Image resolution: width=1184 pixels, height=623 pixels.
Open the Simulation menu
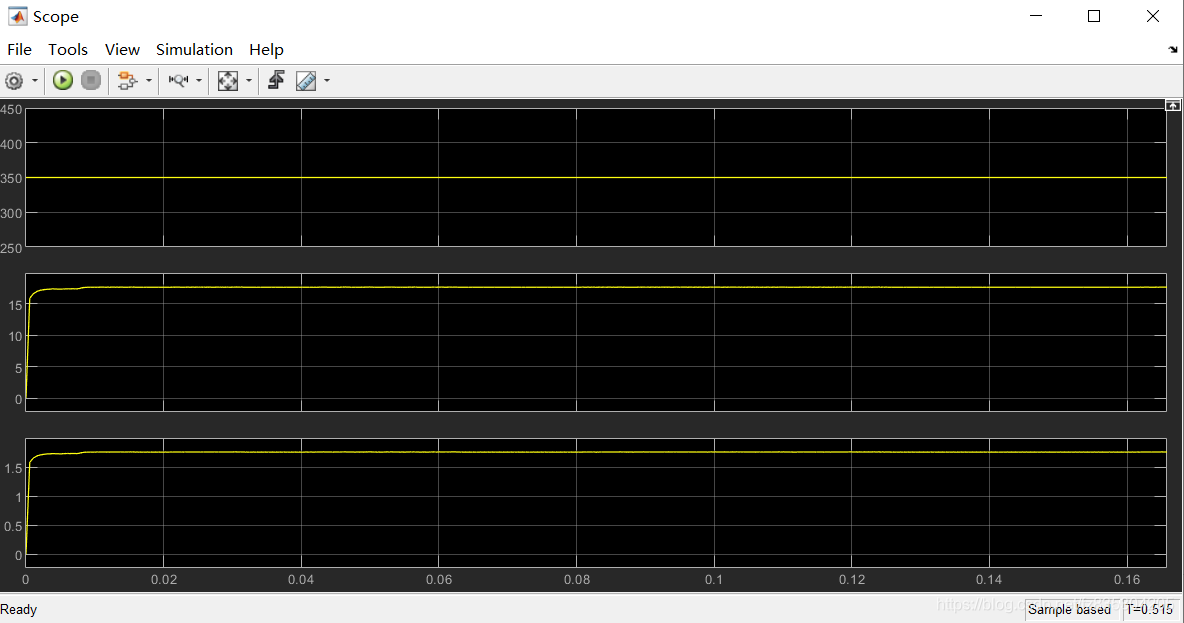click(x=194, y=49)
